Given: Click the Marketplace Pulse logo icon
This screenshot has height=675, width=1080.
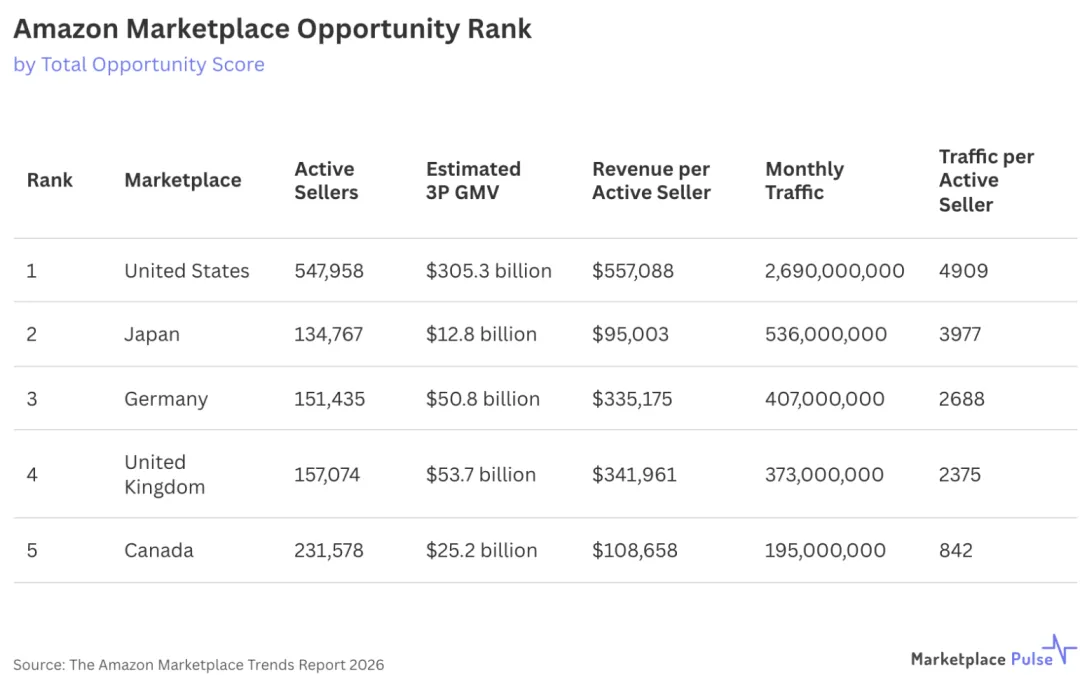Looking at the screenshot, I should pos(1059,650).
